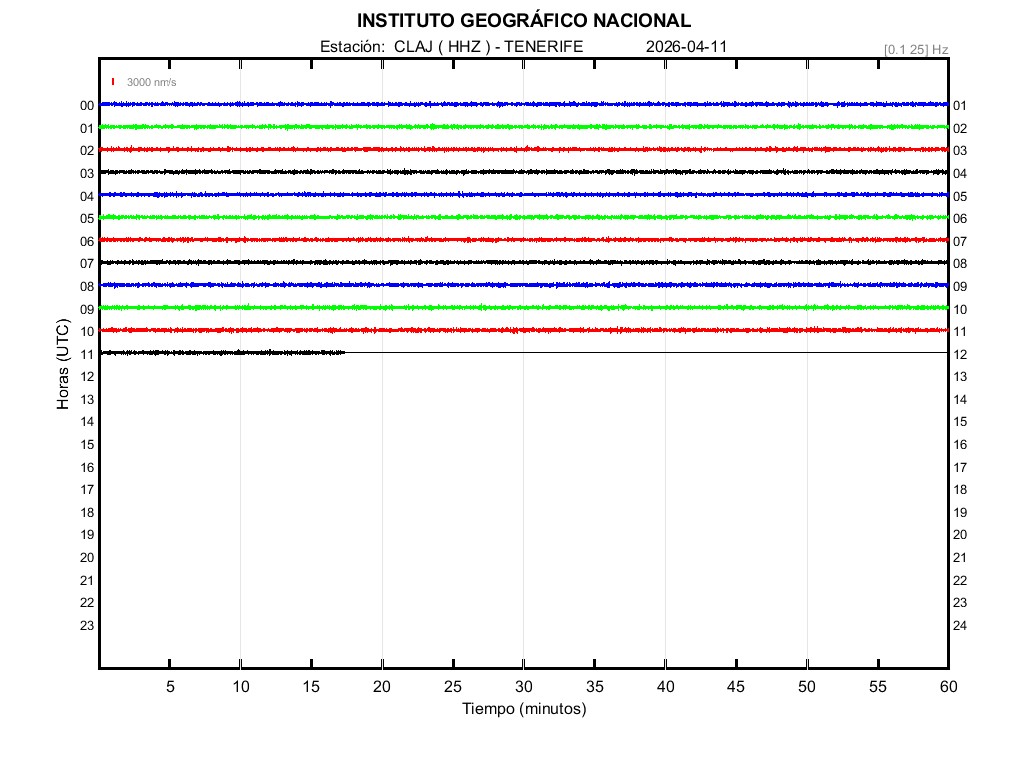Click the '[0.1 25] Hz' filter label
The width and height of the screenshot is (1024, 768).
[915, 49]
